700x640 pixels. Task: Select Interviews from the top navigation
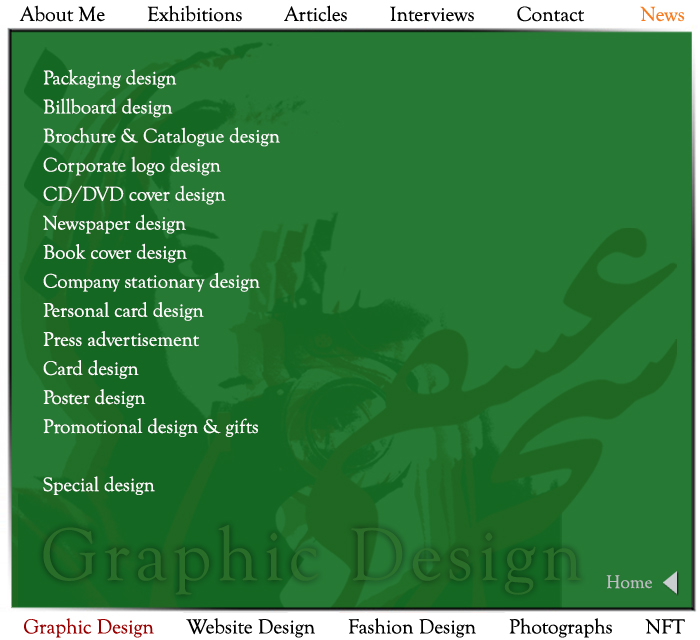(432, 15)
